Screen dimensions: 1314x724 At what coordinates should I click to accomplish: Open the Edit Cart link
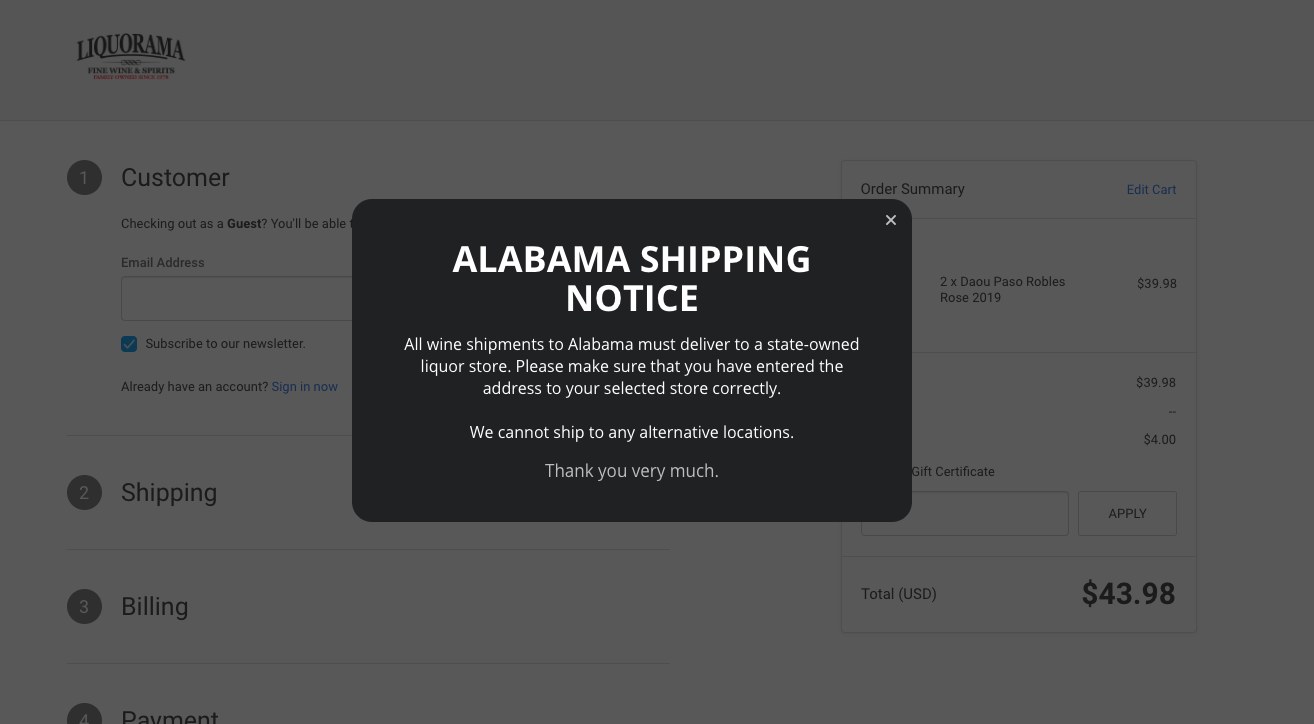coord(1151,190)
